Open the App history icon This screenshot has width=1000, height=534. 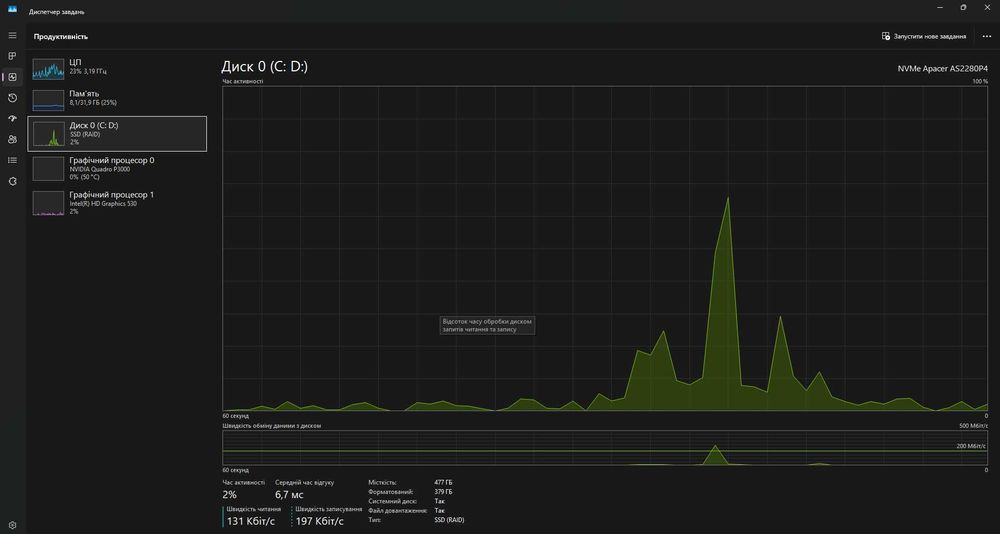pos(12,98)
